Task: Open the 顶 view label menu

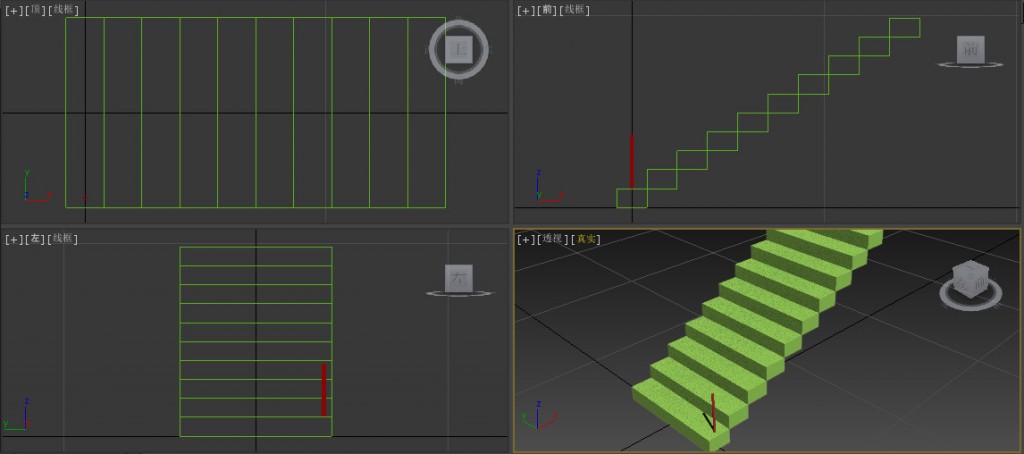Action: click(35, 10)
